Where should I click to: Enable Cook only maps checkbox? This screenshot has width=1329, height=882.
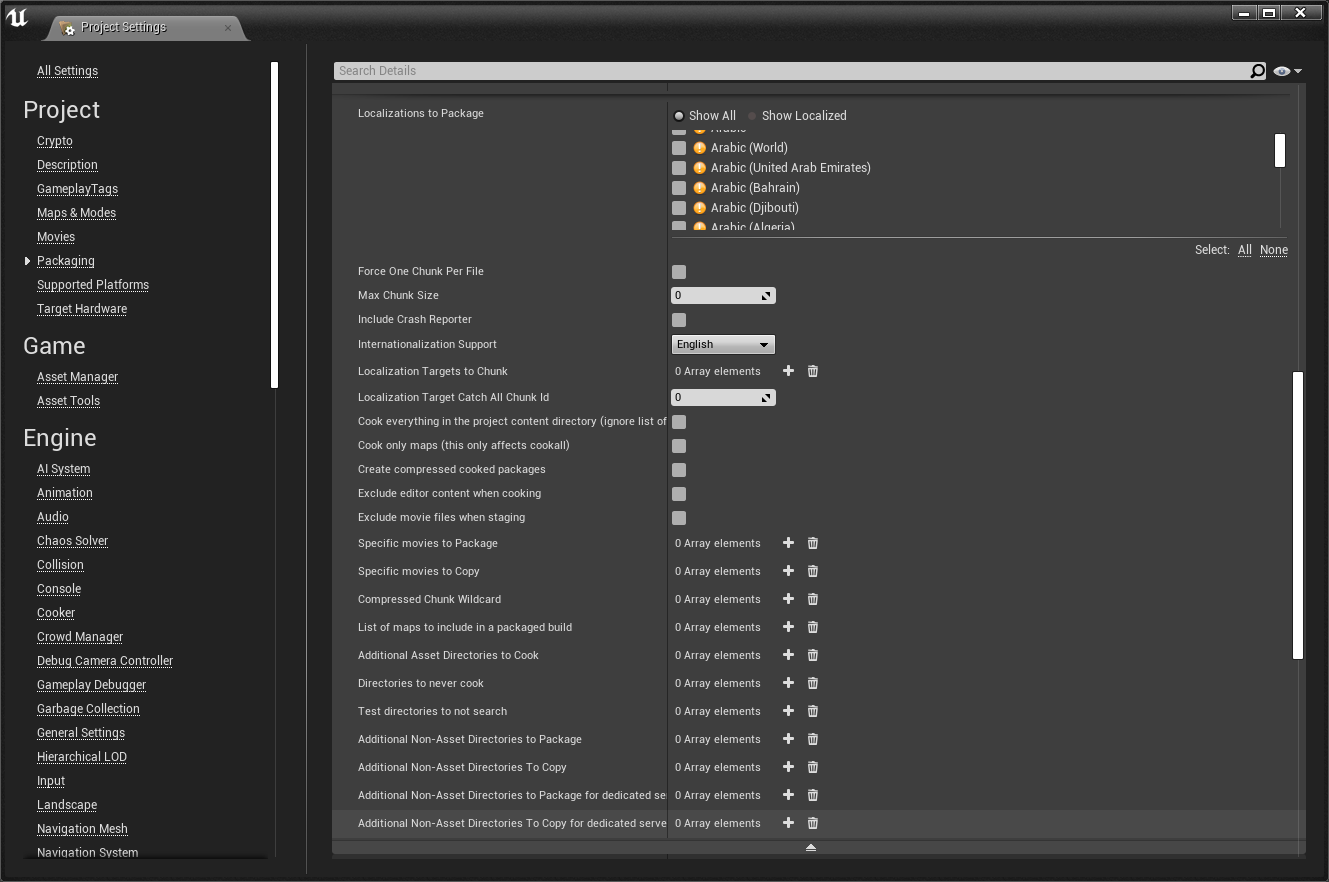click(679, 446)
